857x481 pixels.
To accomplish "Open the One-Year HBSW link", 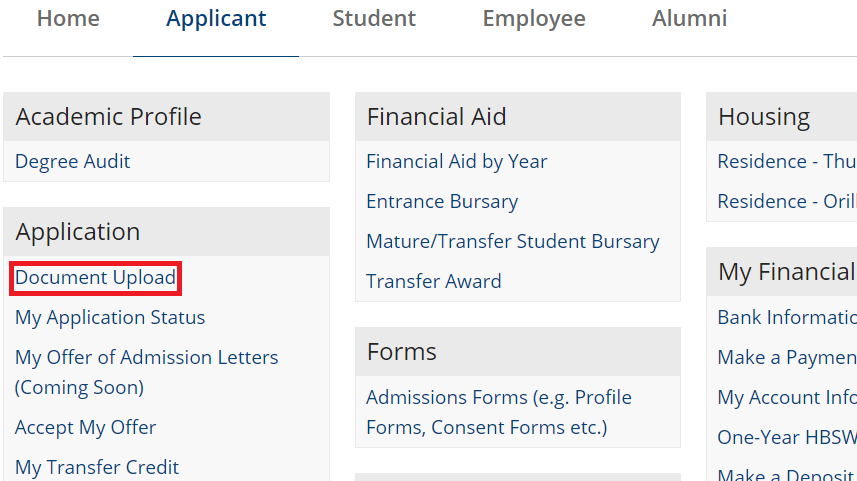I will coord(786,438).
